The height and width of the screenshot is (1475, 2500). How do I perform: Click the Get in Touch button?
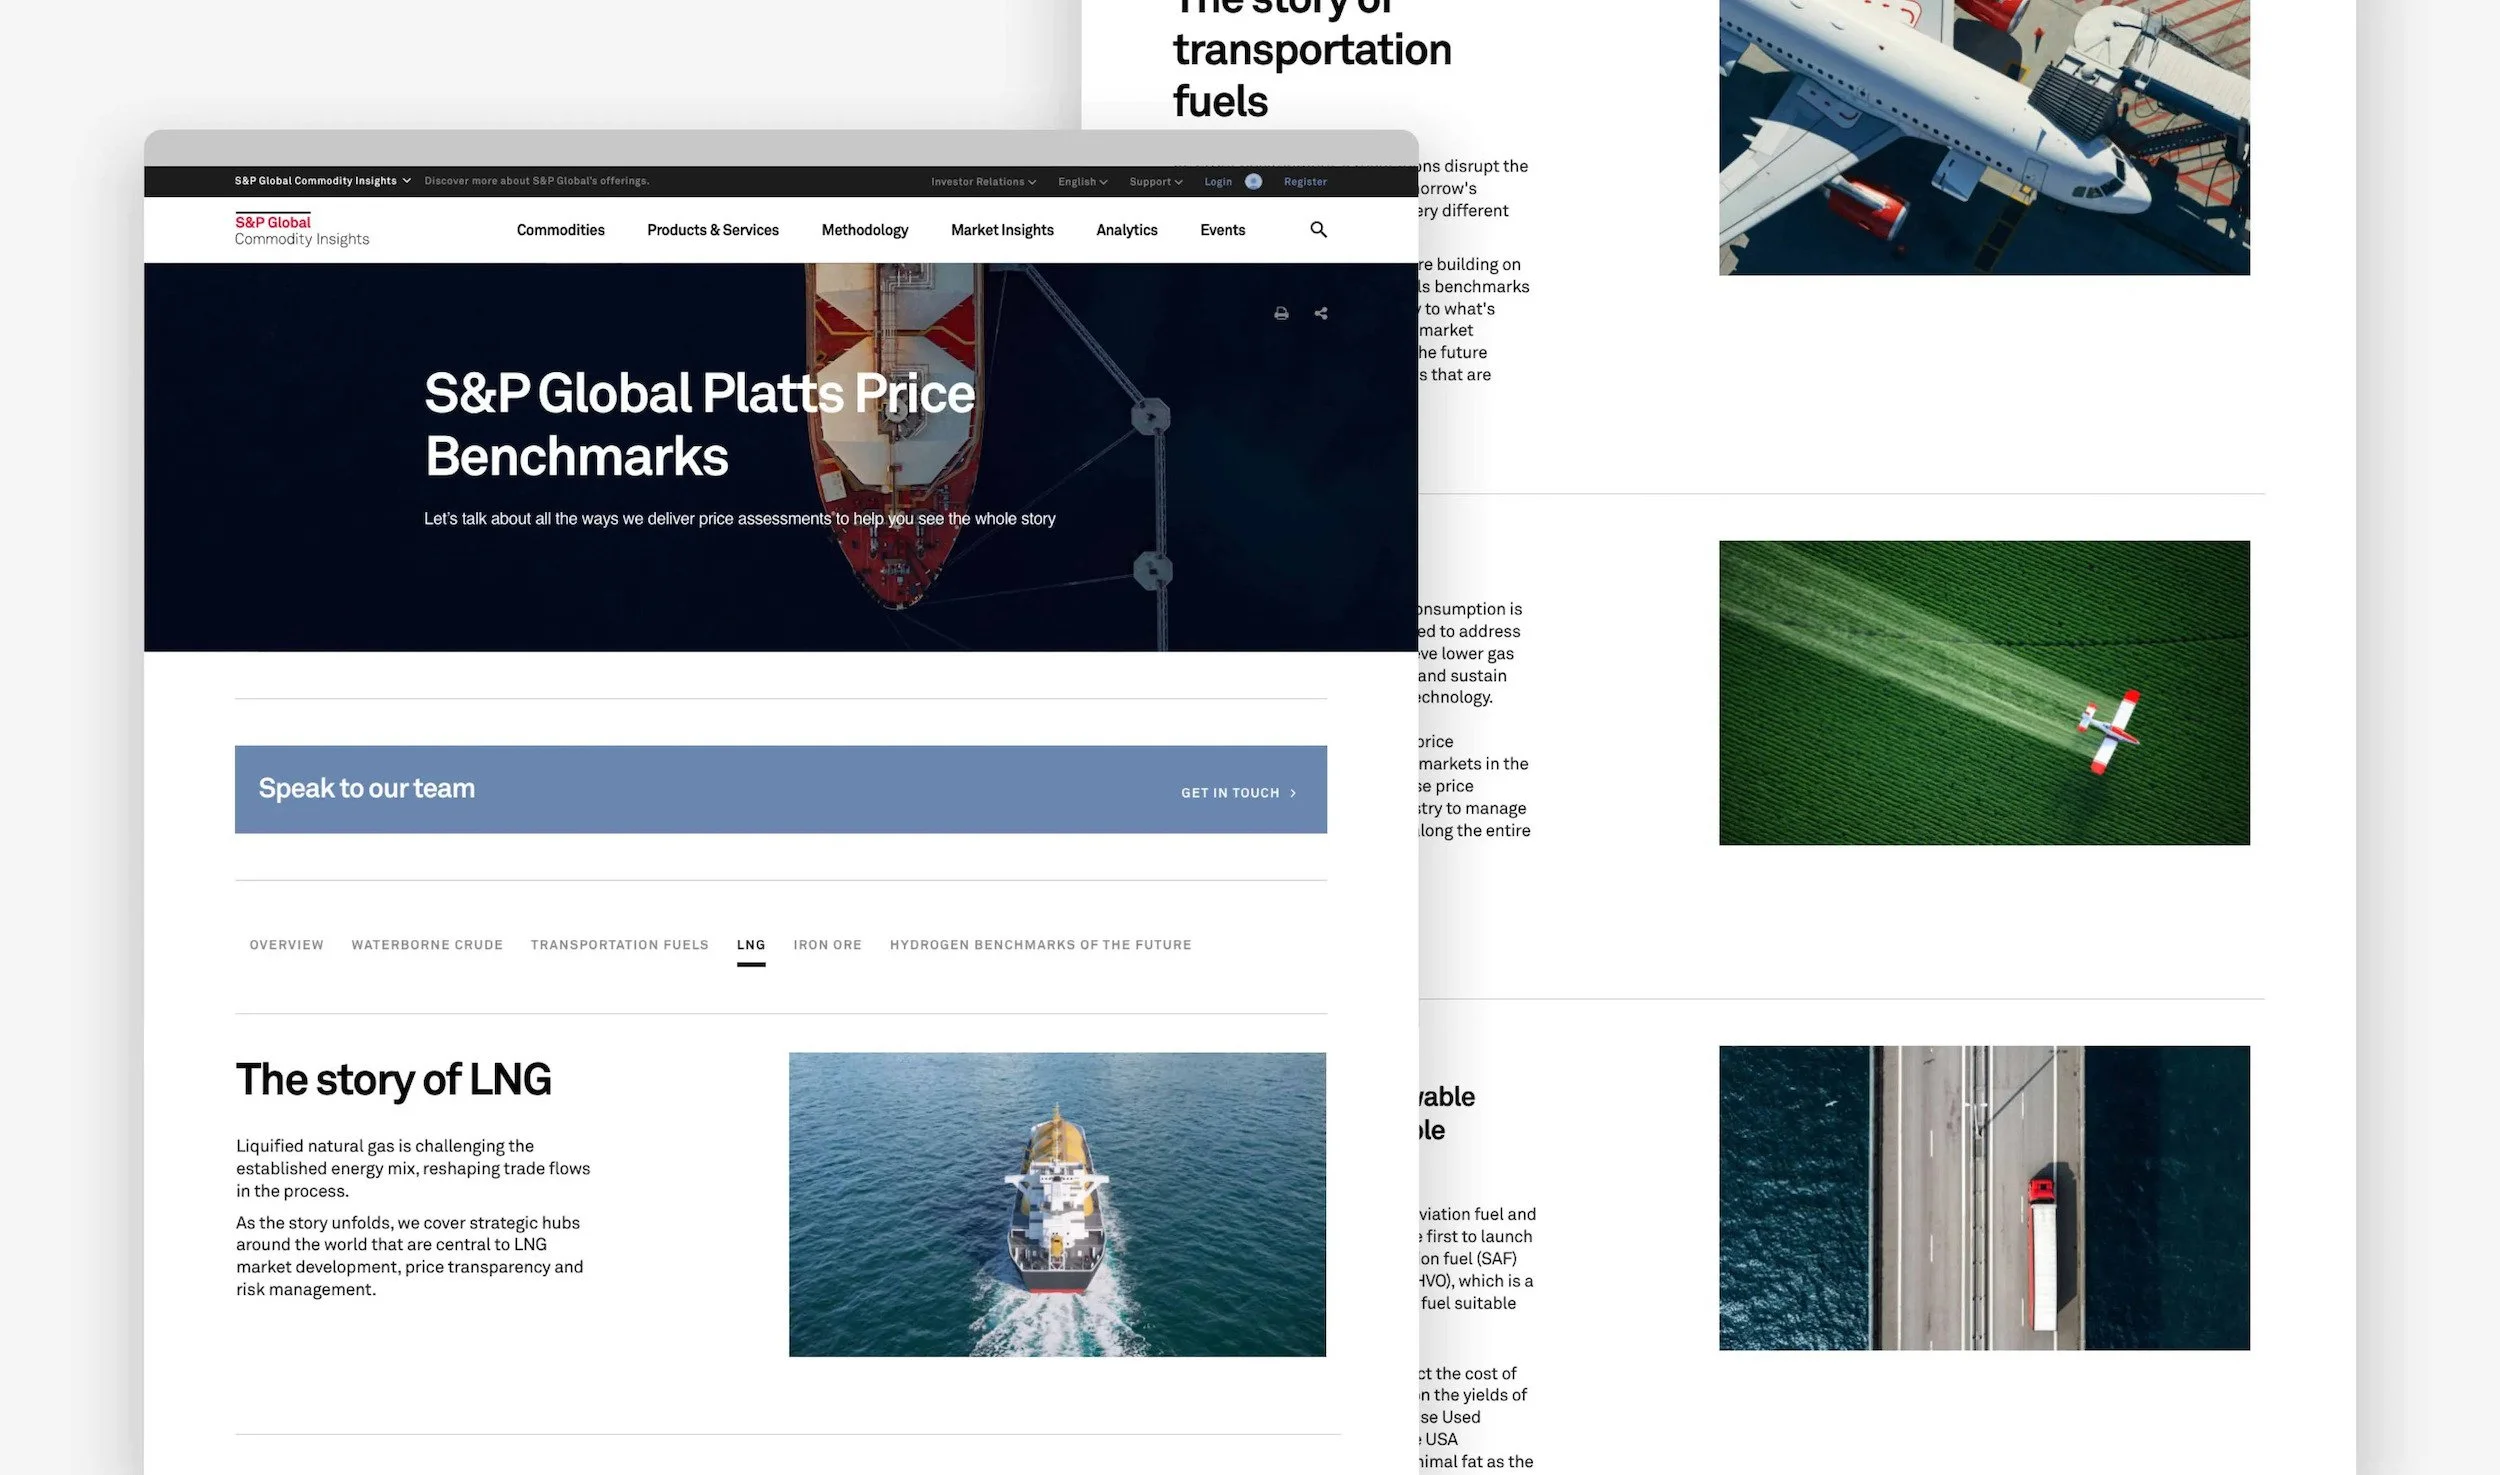(x=1230, y=793)
